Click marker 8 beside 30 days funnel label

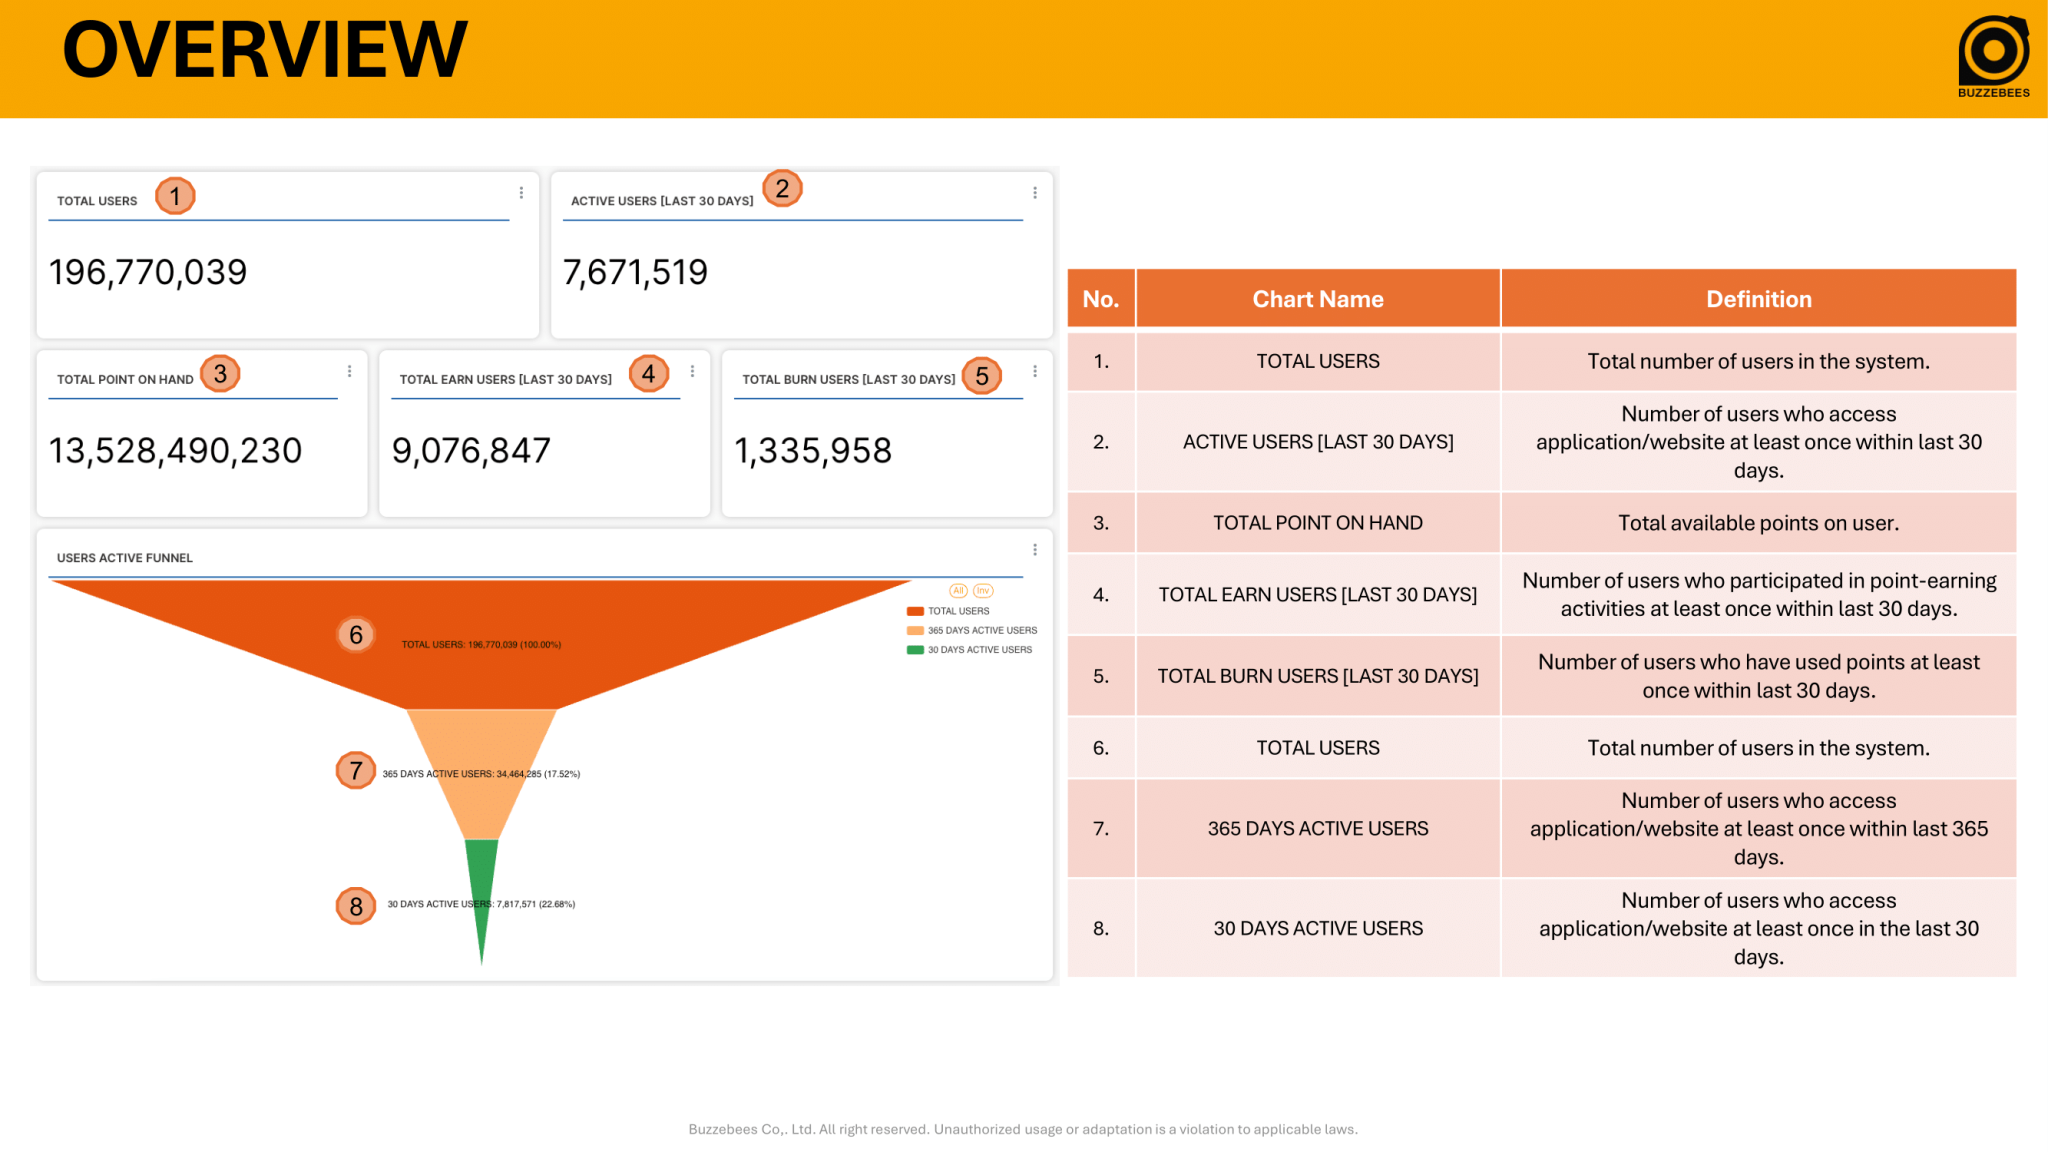pyautogui.click(x=355, y=906)
